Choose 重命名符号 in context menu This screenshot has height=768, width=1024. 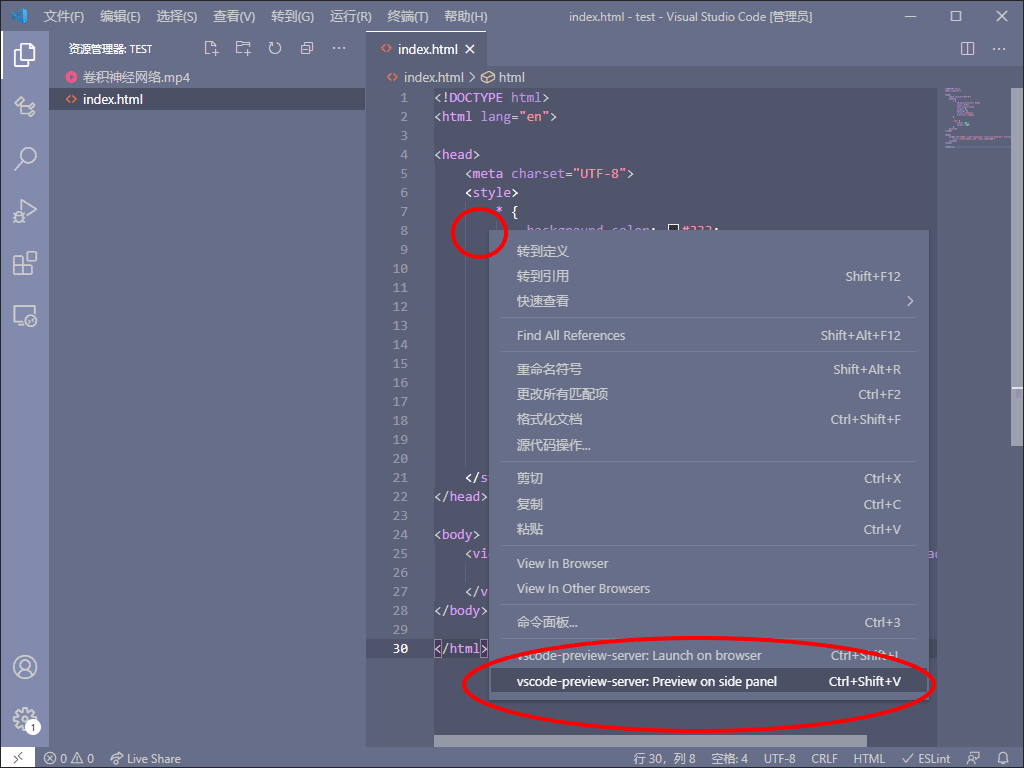[x=709, y=369]
